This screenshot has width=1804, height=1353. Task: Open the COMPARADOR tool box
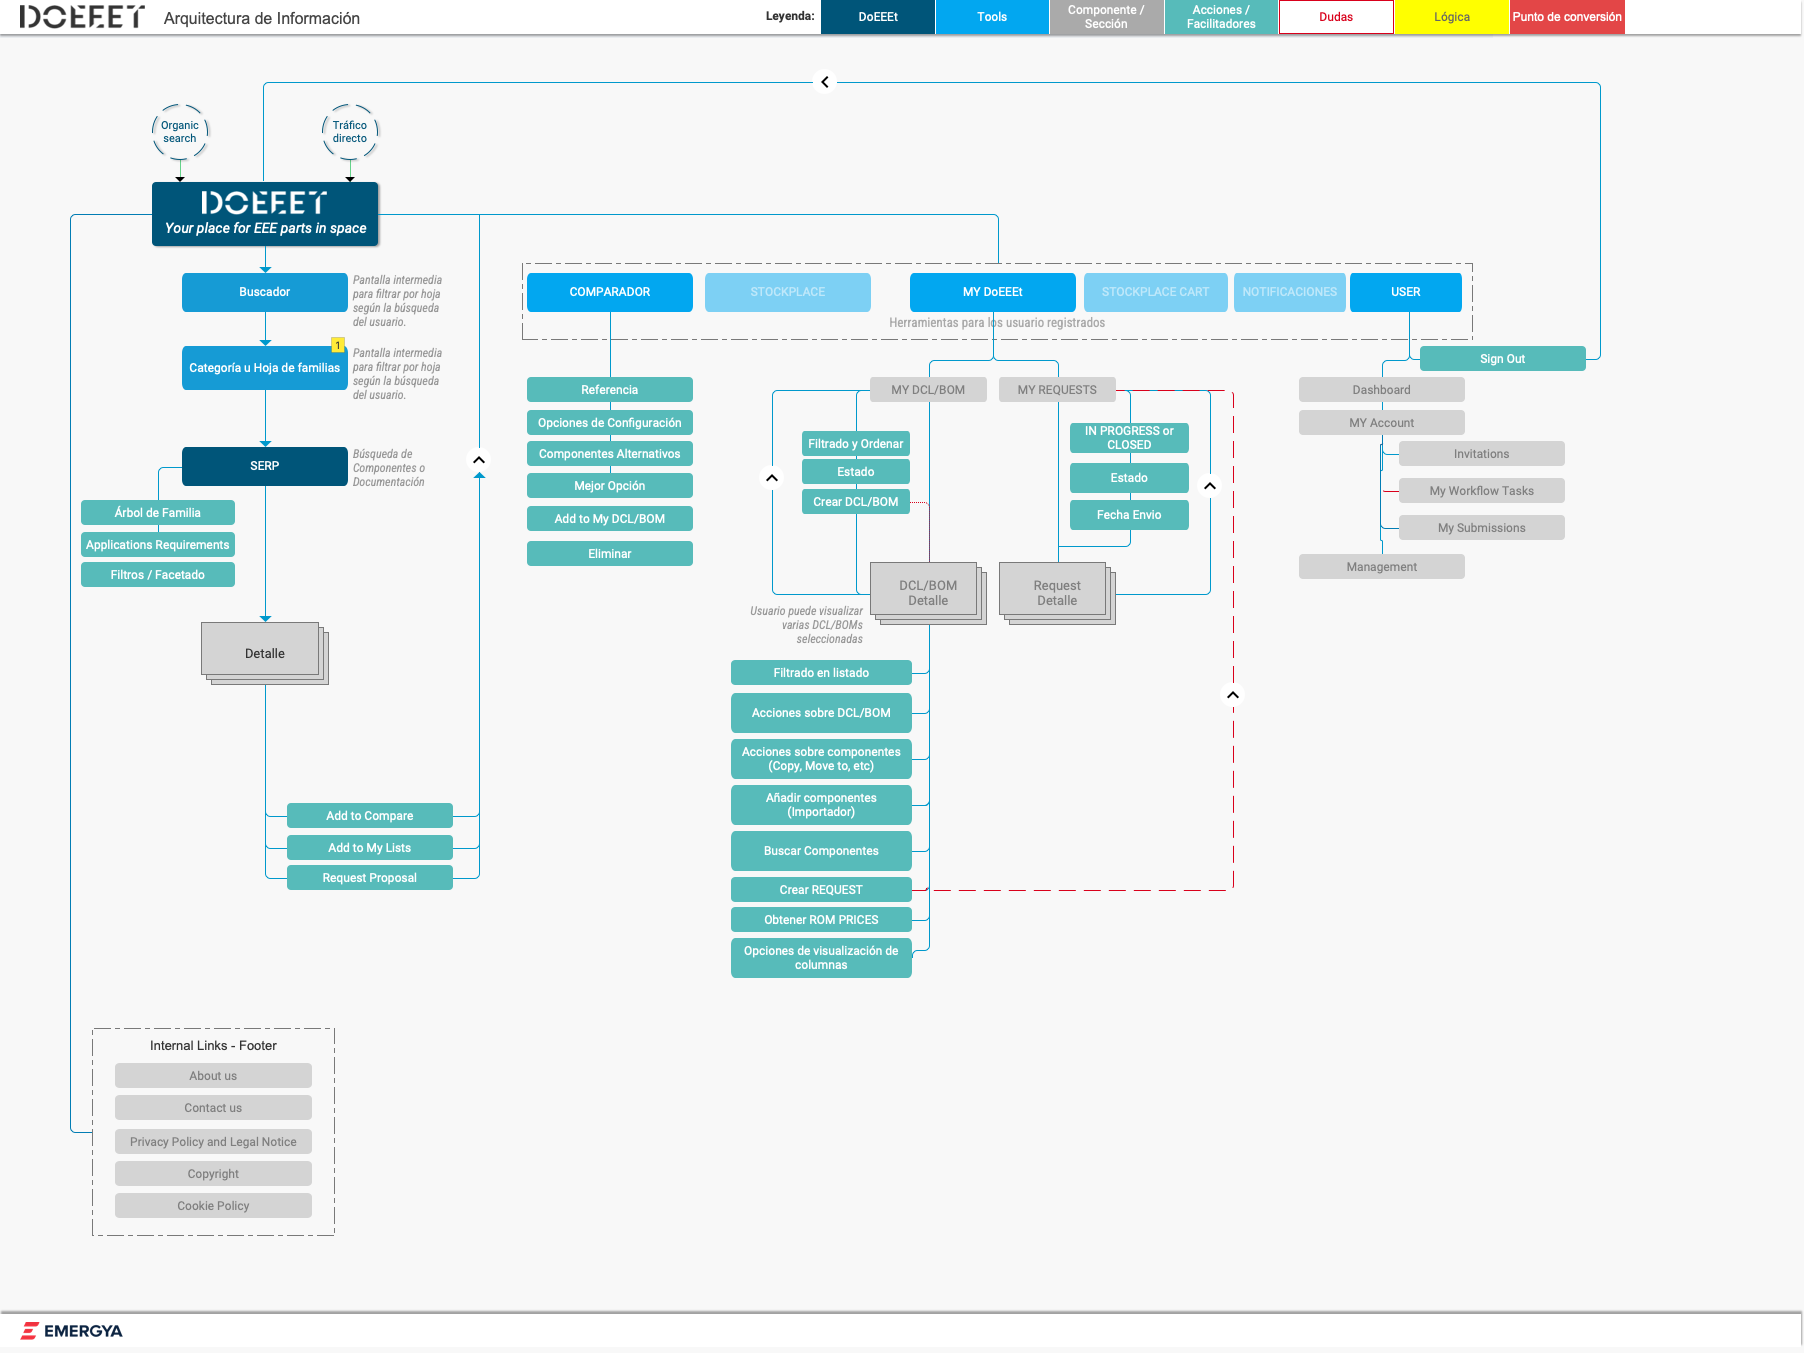coord(610,292)
